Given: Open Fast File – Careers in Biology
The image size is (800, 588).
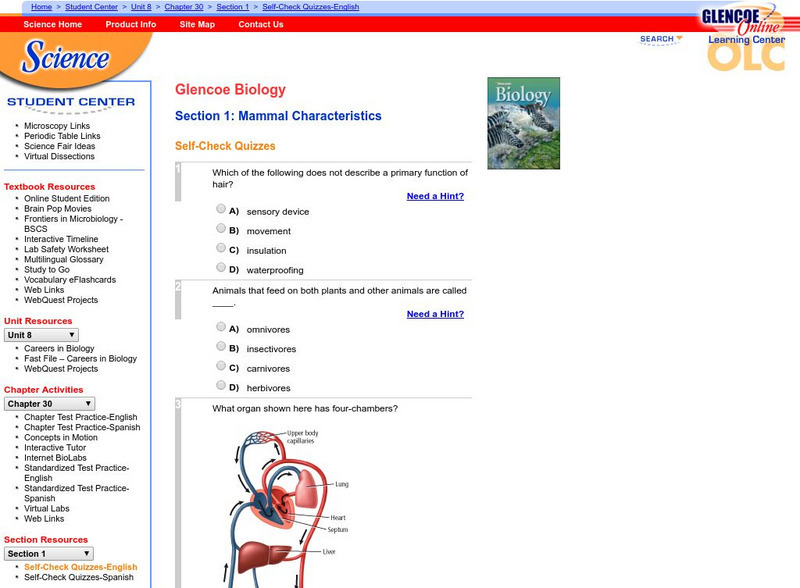Looking at the screenshot, I should click(x=81, y=358).
